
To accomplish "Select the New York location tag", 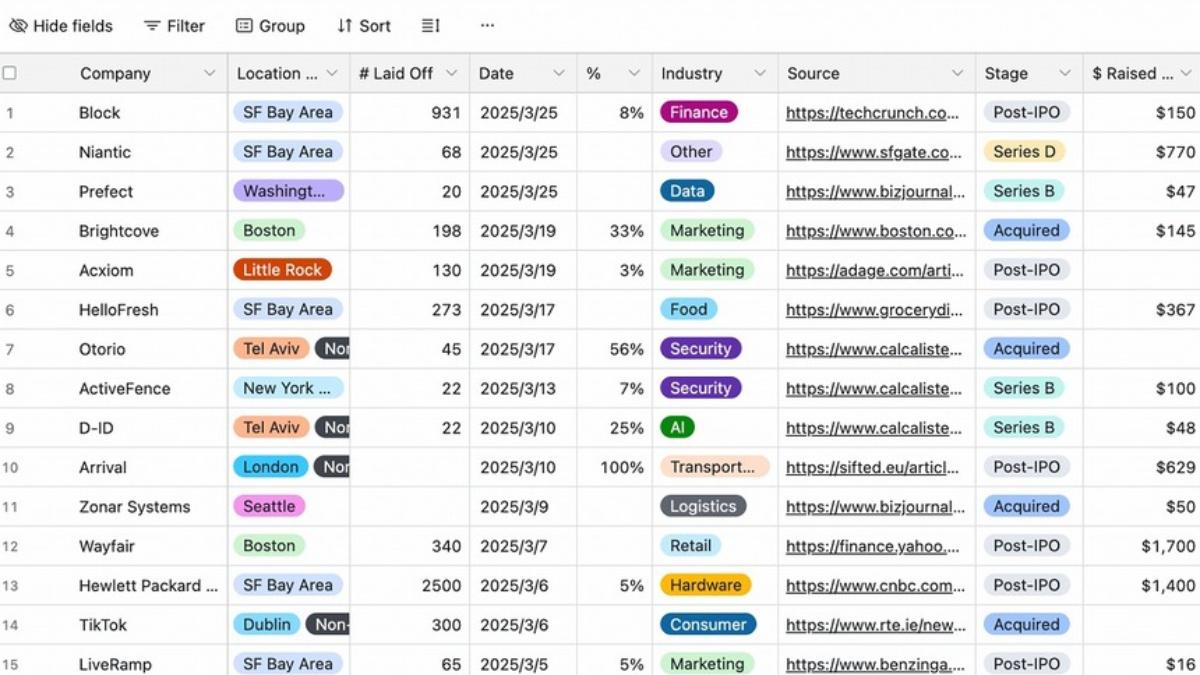I will tap(288, 388).
